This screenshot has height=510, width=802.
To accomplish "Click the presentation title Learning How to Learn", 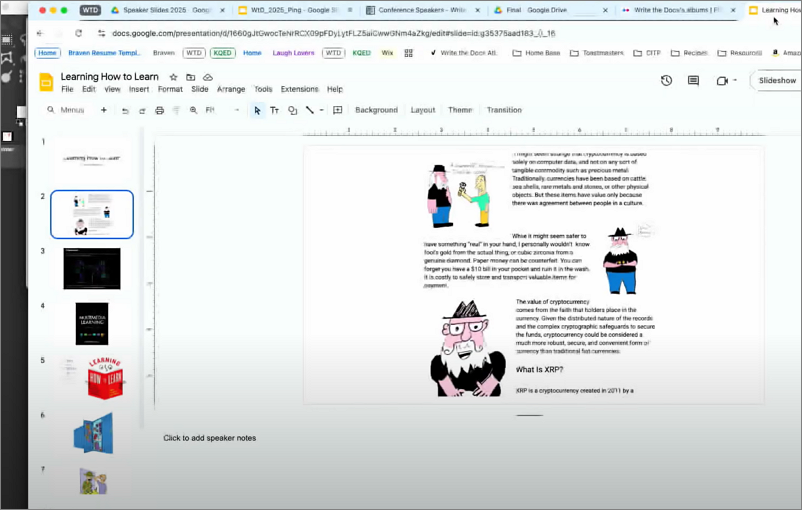I will click(x=109, y=77).
